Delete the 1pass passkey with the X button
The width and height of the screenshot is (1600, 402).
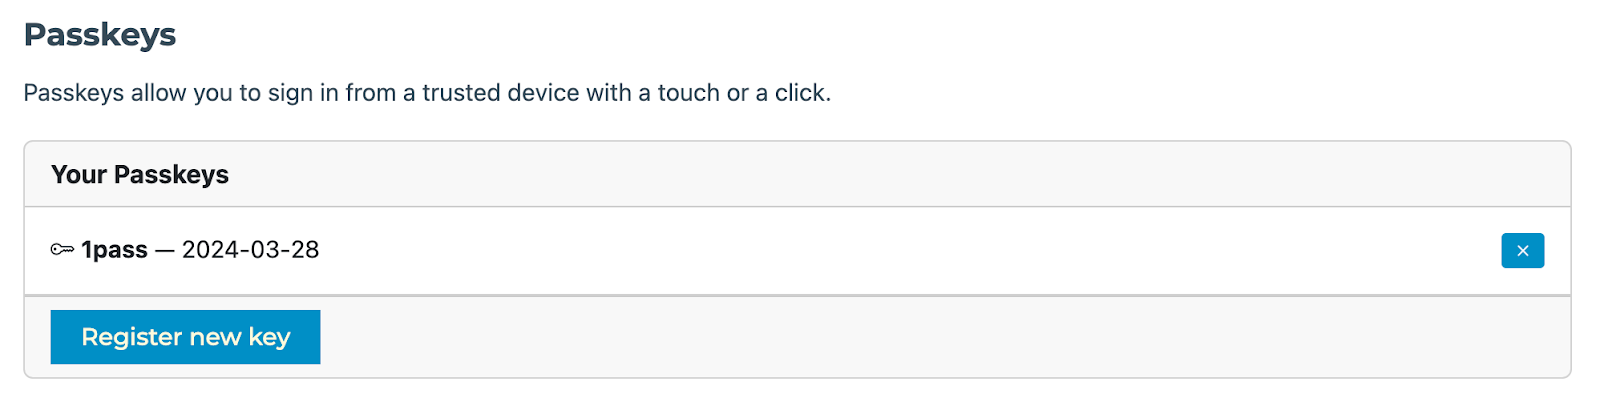pos(1522,251)
